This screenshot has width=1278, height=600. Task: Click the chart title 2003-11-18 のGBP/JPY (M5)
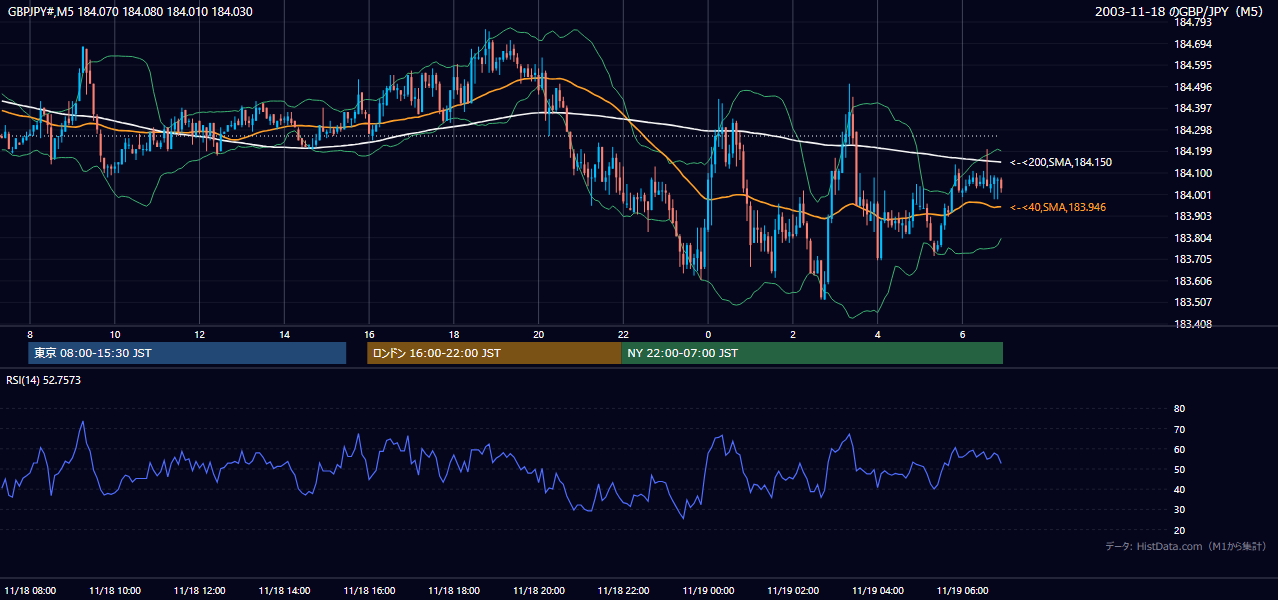(x=1181, y=12)
